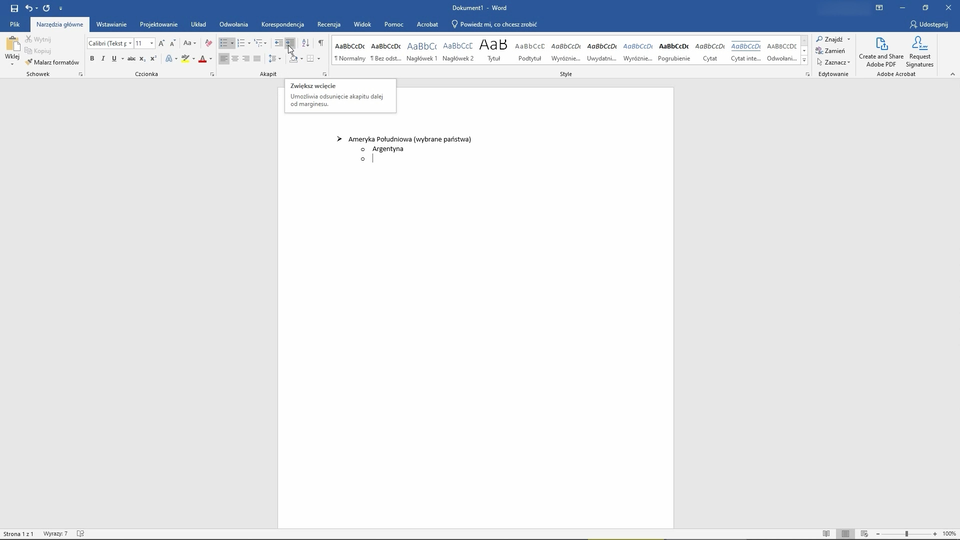Click the Clear Formatting eraser icon
Image resolution: width=960 pixels, height=540 pixels.
209,43
